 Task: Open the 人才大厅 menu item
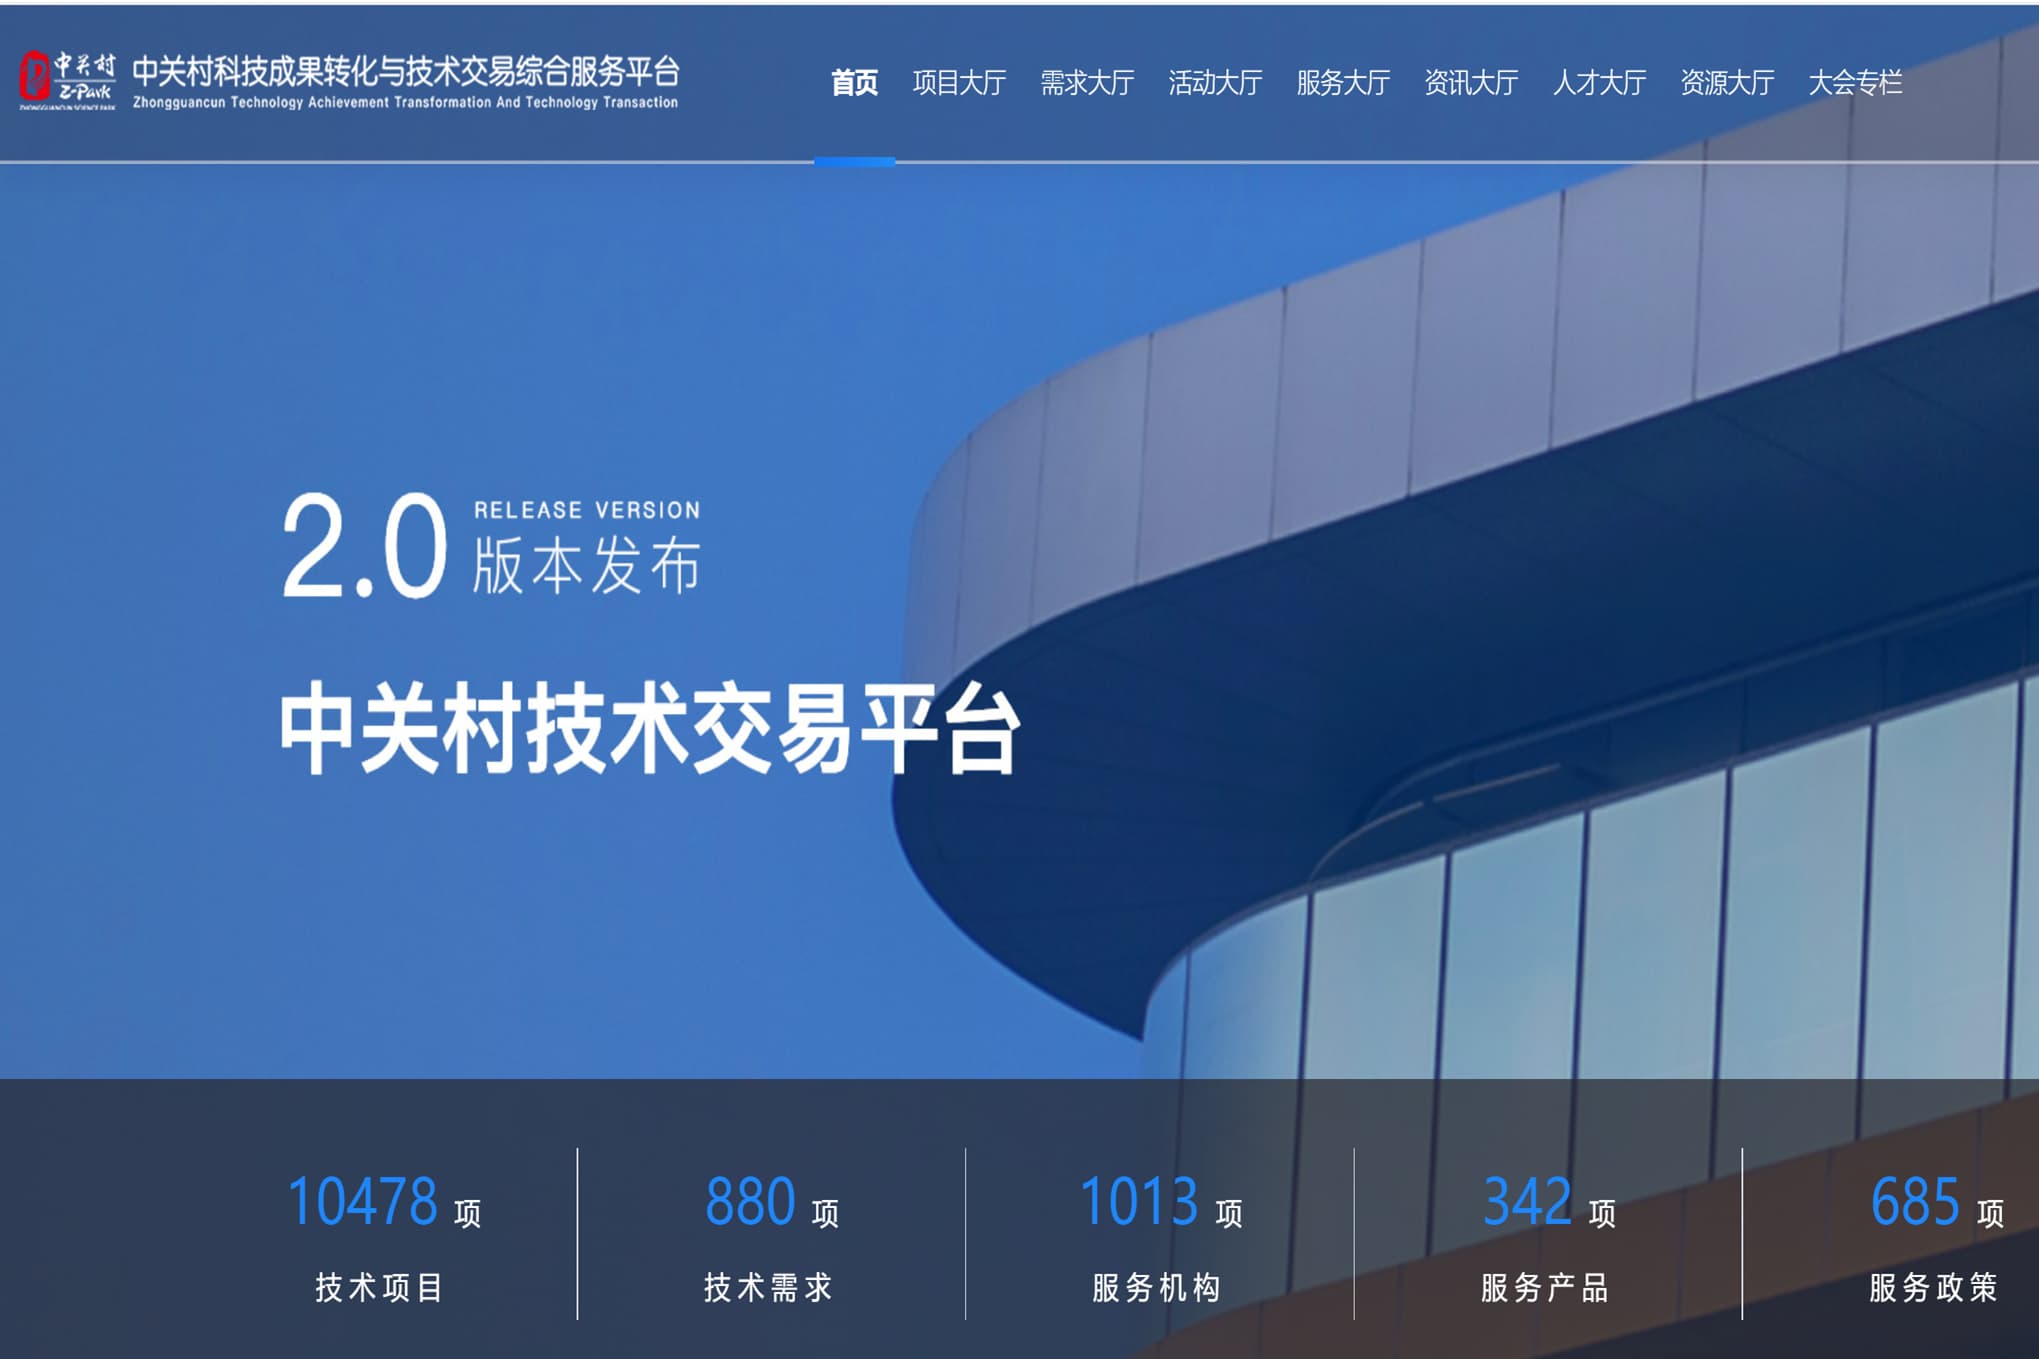[x=1599, y=83]
